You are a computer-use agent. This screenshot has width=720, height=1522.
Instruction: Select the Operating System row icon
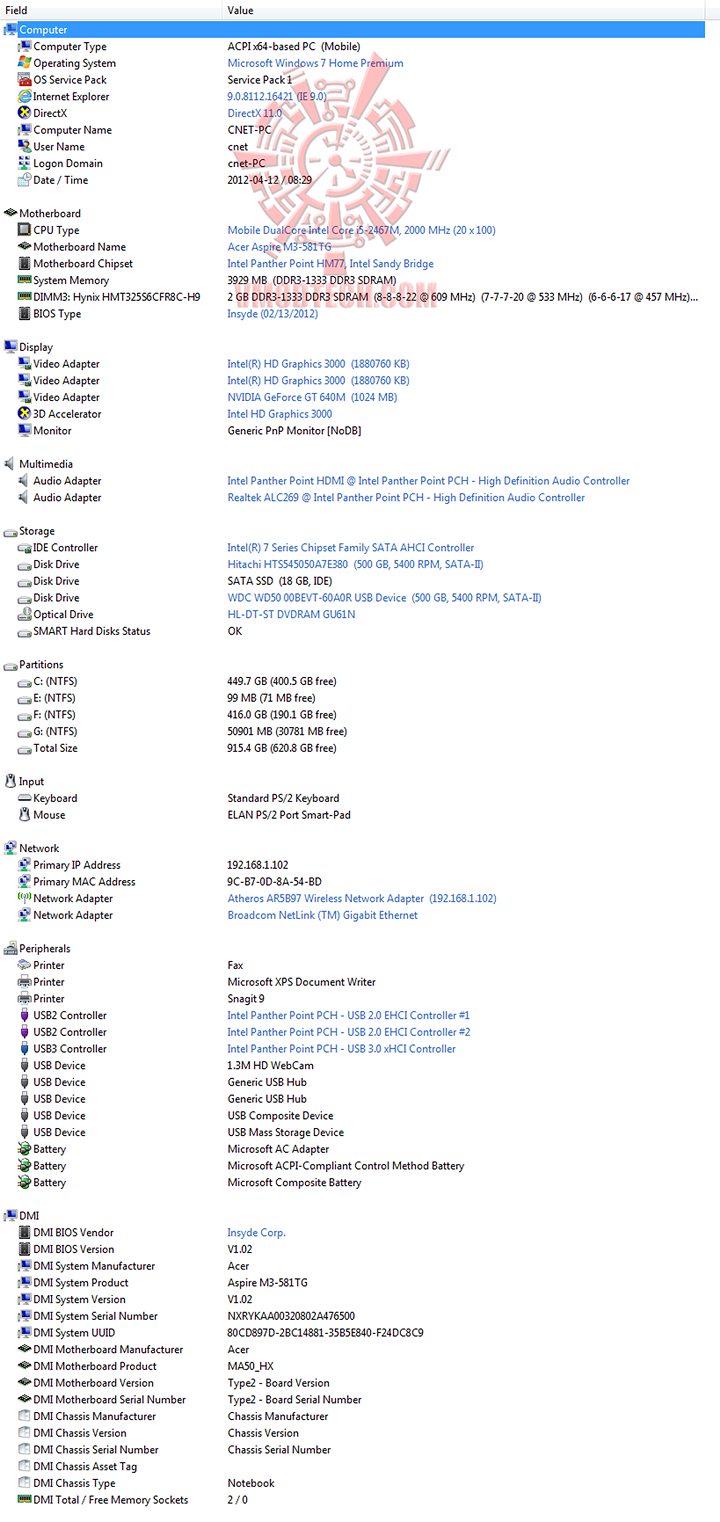pos(25,63)
